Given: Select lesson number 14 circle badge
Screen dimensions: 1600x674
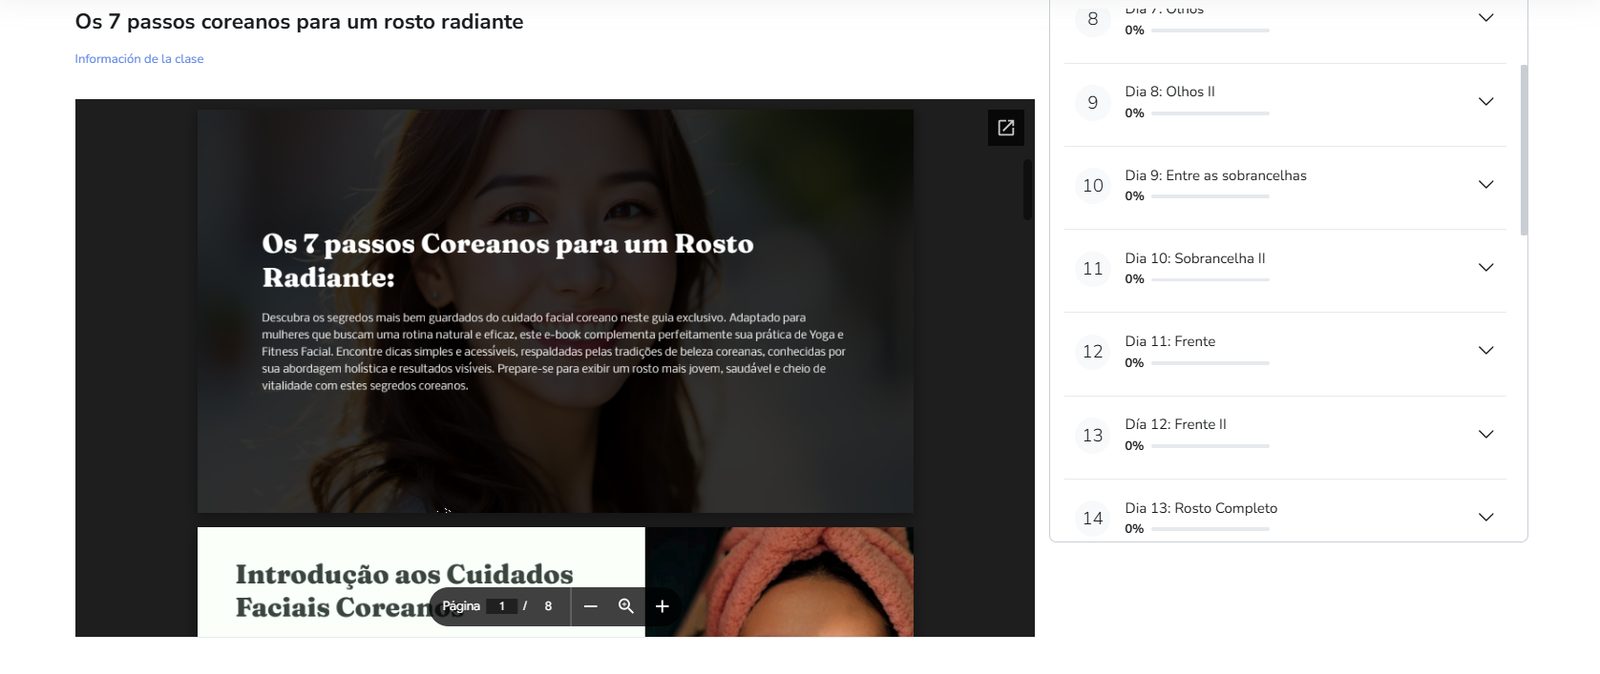Looking at the screenshot, I should coord(1093,518).
